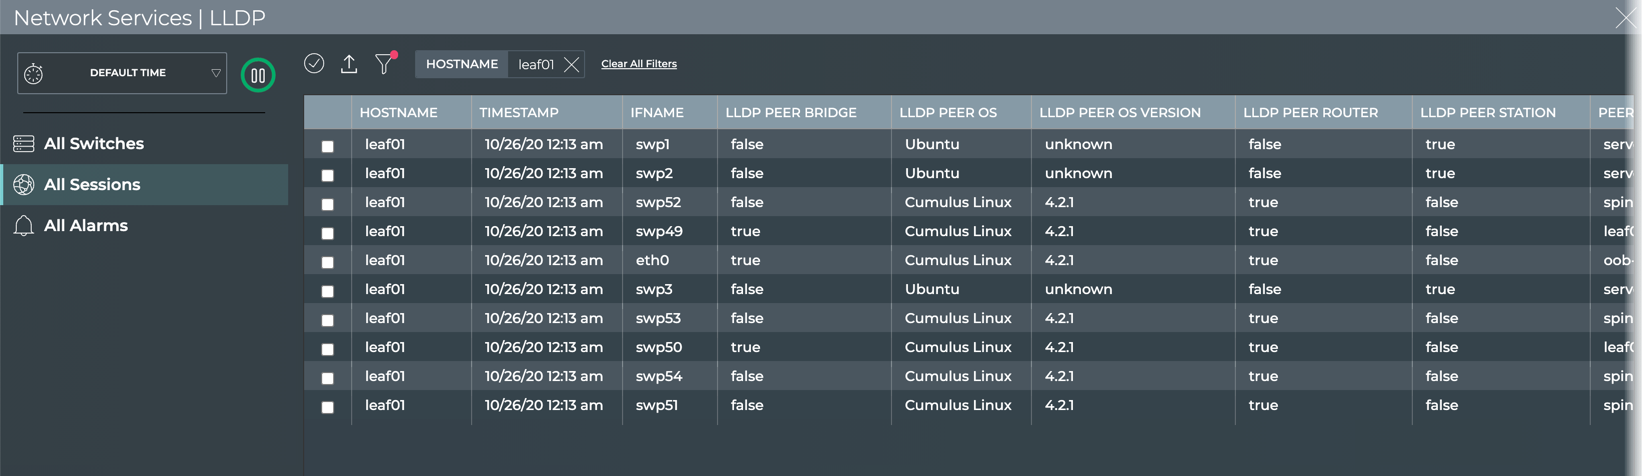Select the checkbox for the eth0 row
1644x476 pixels.
tap(327, 262)
